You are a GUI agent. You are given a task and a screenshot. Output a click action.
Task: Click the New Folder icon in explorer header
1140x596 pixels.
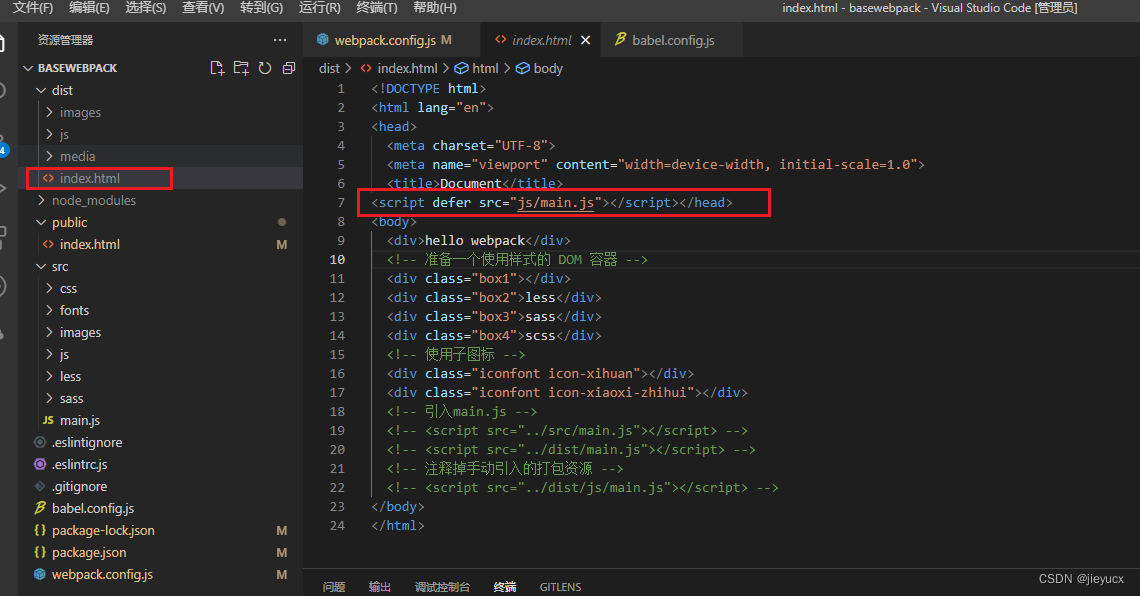pos(241,68)
